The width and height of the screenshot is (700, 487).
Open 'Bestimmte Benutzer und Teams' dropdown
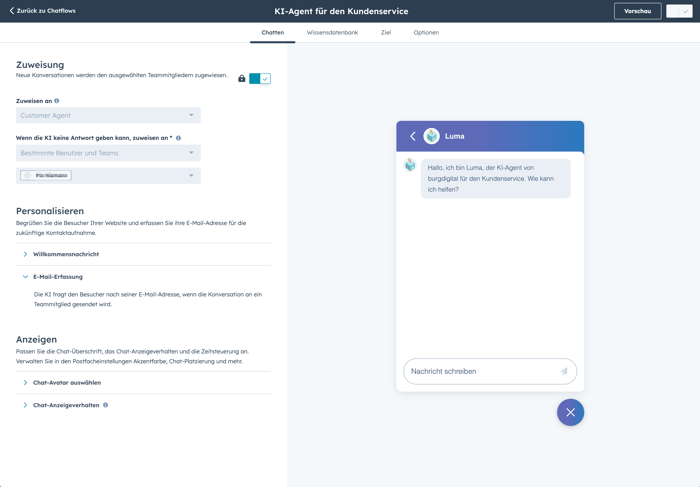108,153
